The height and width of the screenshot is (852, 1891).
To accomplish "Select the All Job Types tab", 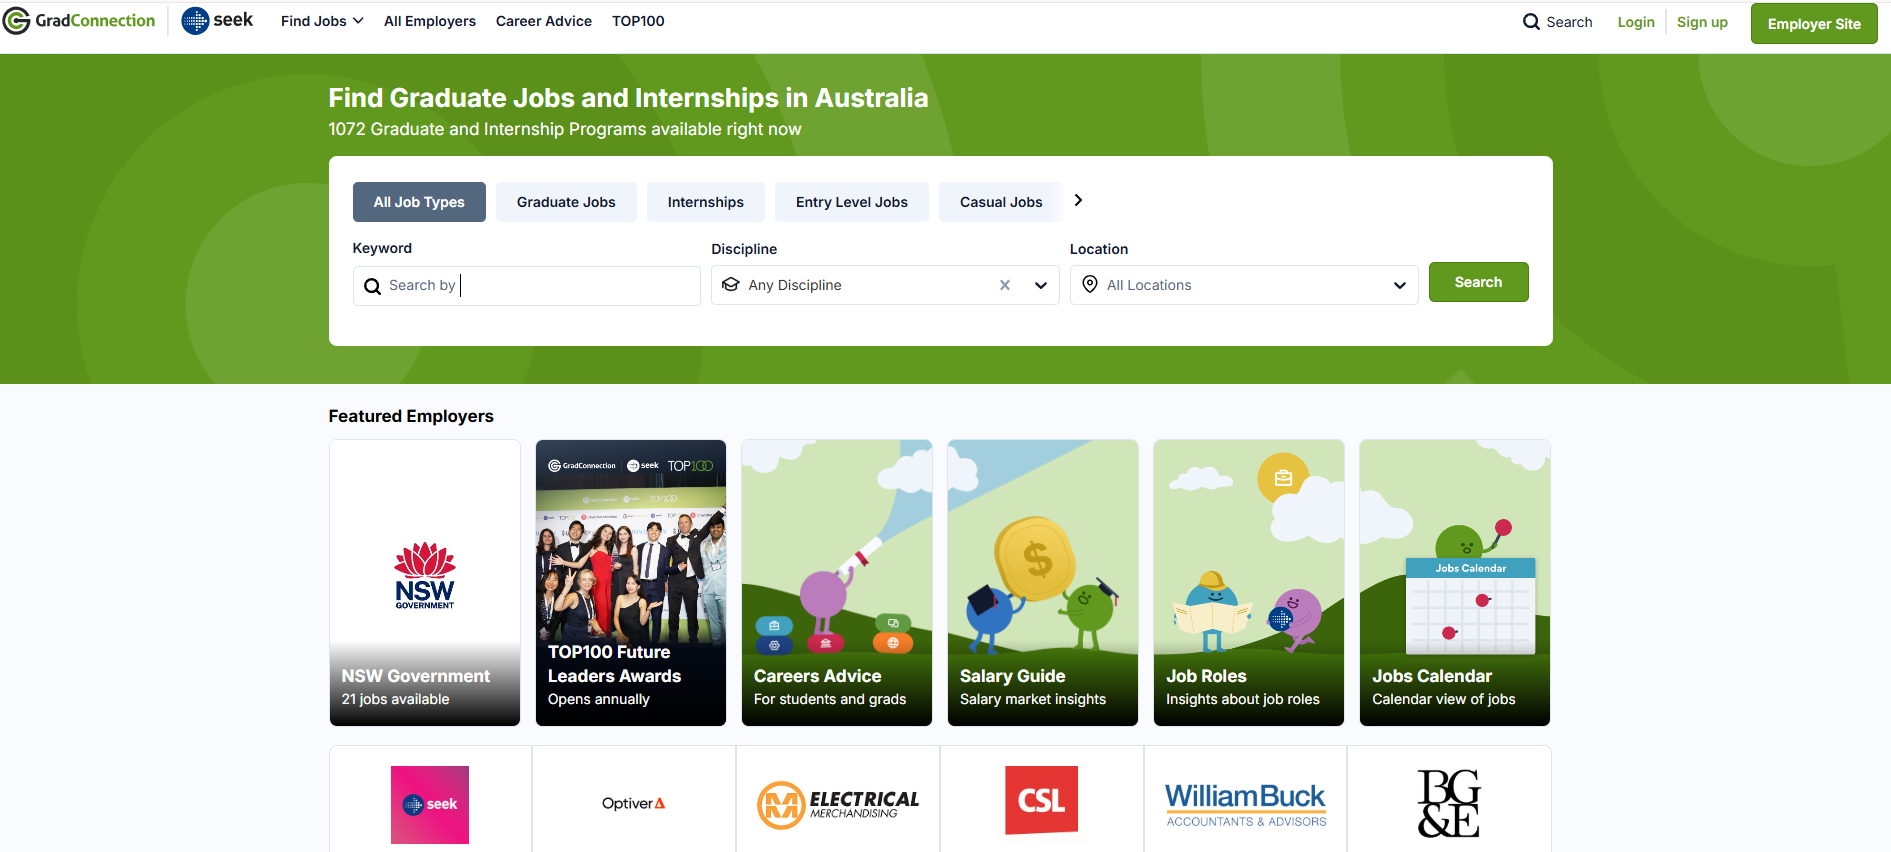I will pos(419,202).
